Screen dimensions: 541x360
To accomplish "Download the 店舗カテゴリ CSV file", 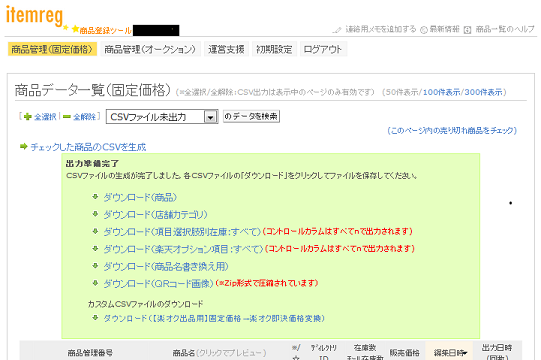I will (x=156, y=215).
